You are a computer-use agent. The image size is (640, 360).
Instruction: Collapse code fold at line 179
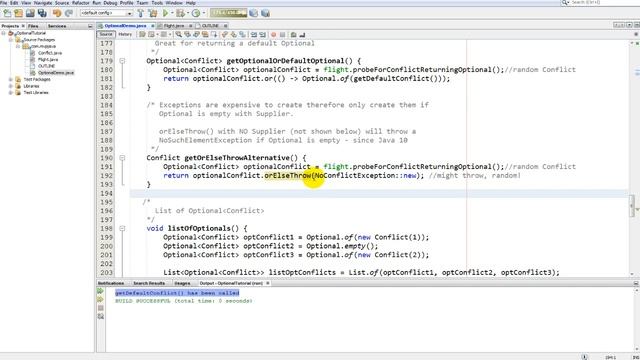122,61
